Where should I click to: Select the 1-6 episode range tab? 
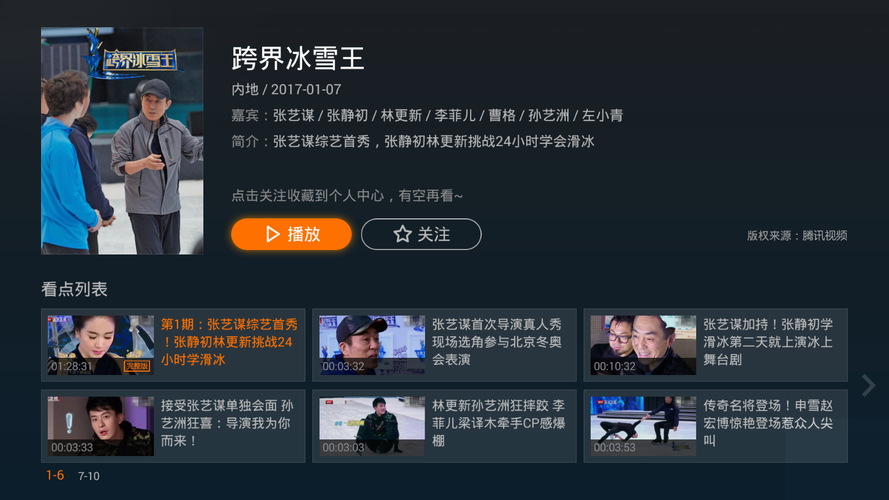55,475
